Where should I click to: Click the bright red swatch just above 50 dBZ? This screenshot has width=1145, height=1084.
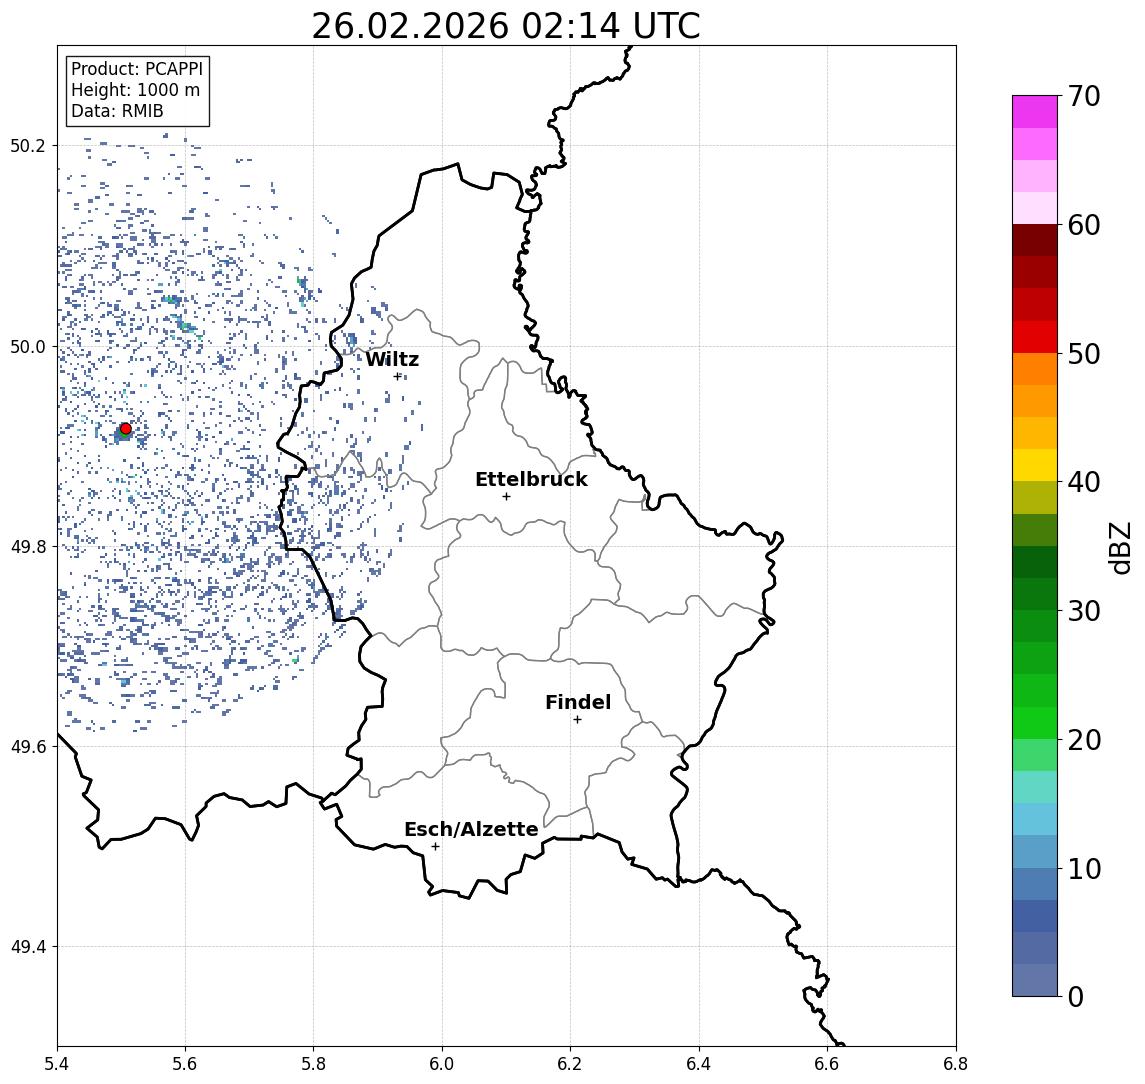tap(1035, 337)
